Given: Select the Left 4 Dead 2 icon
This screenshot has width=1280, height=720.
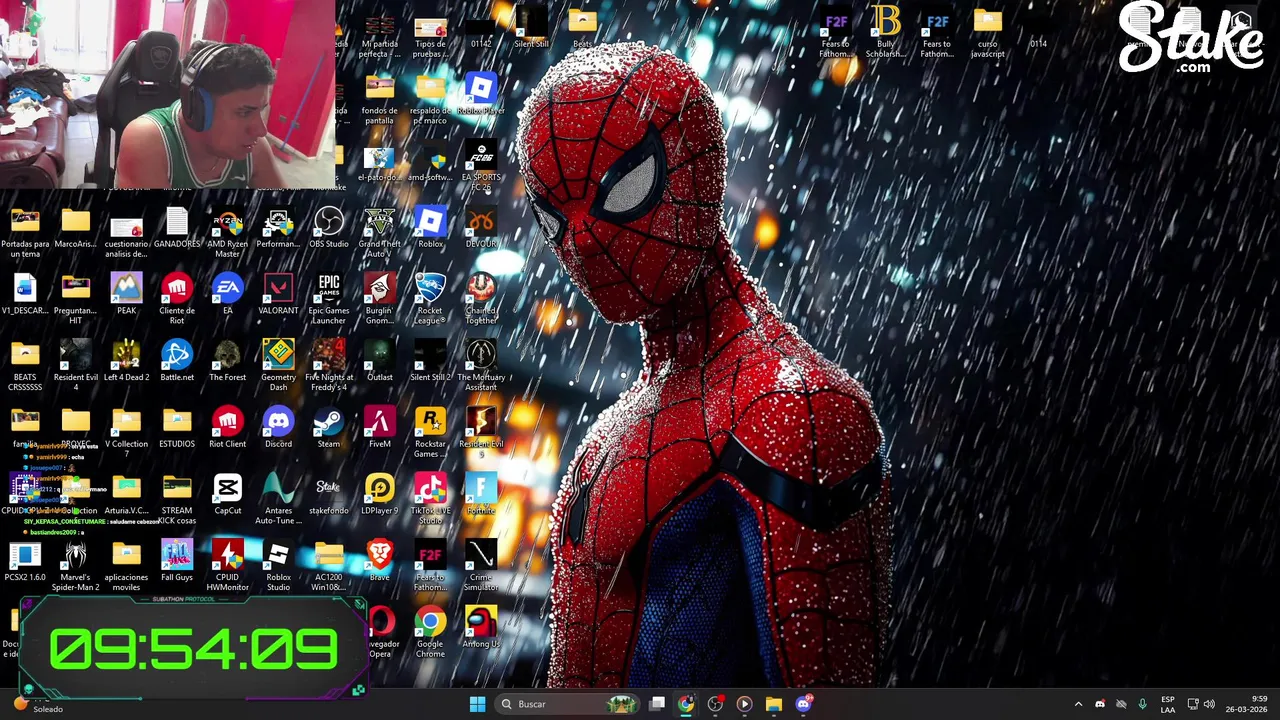Looking at the screenshot, I should (x=126, y=361).
